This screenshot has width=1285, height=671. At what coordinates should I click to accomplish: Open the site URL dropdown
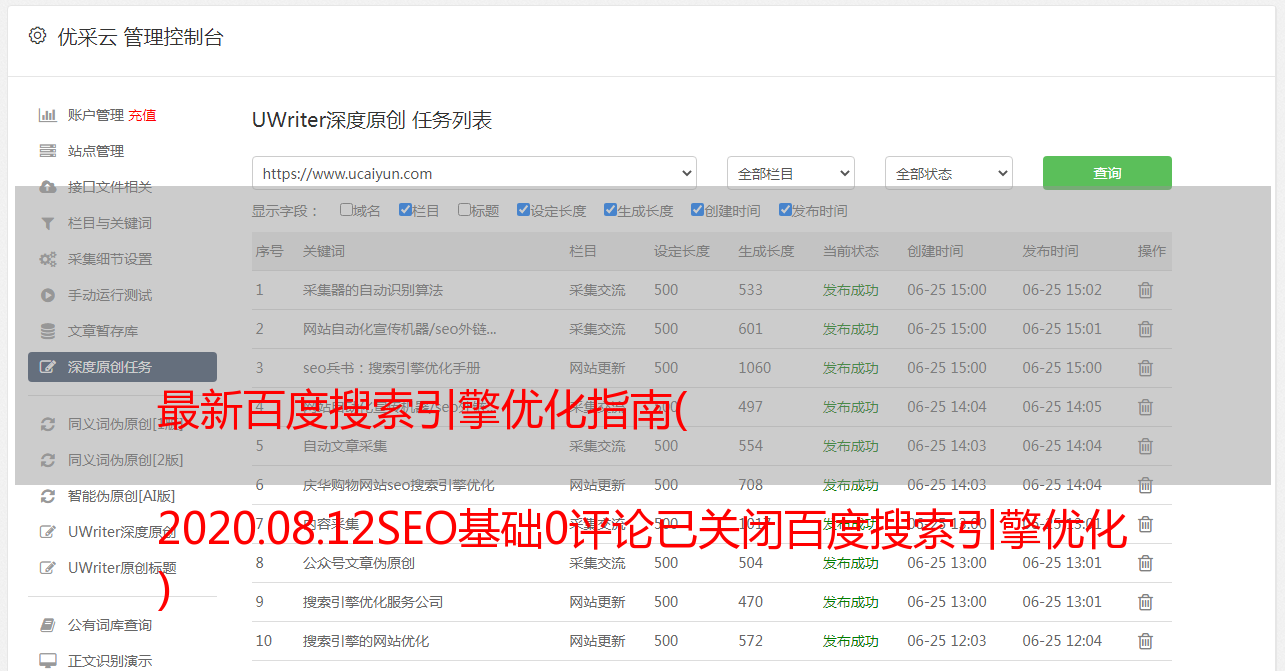click(474, 173)
